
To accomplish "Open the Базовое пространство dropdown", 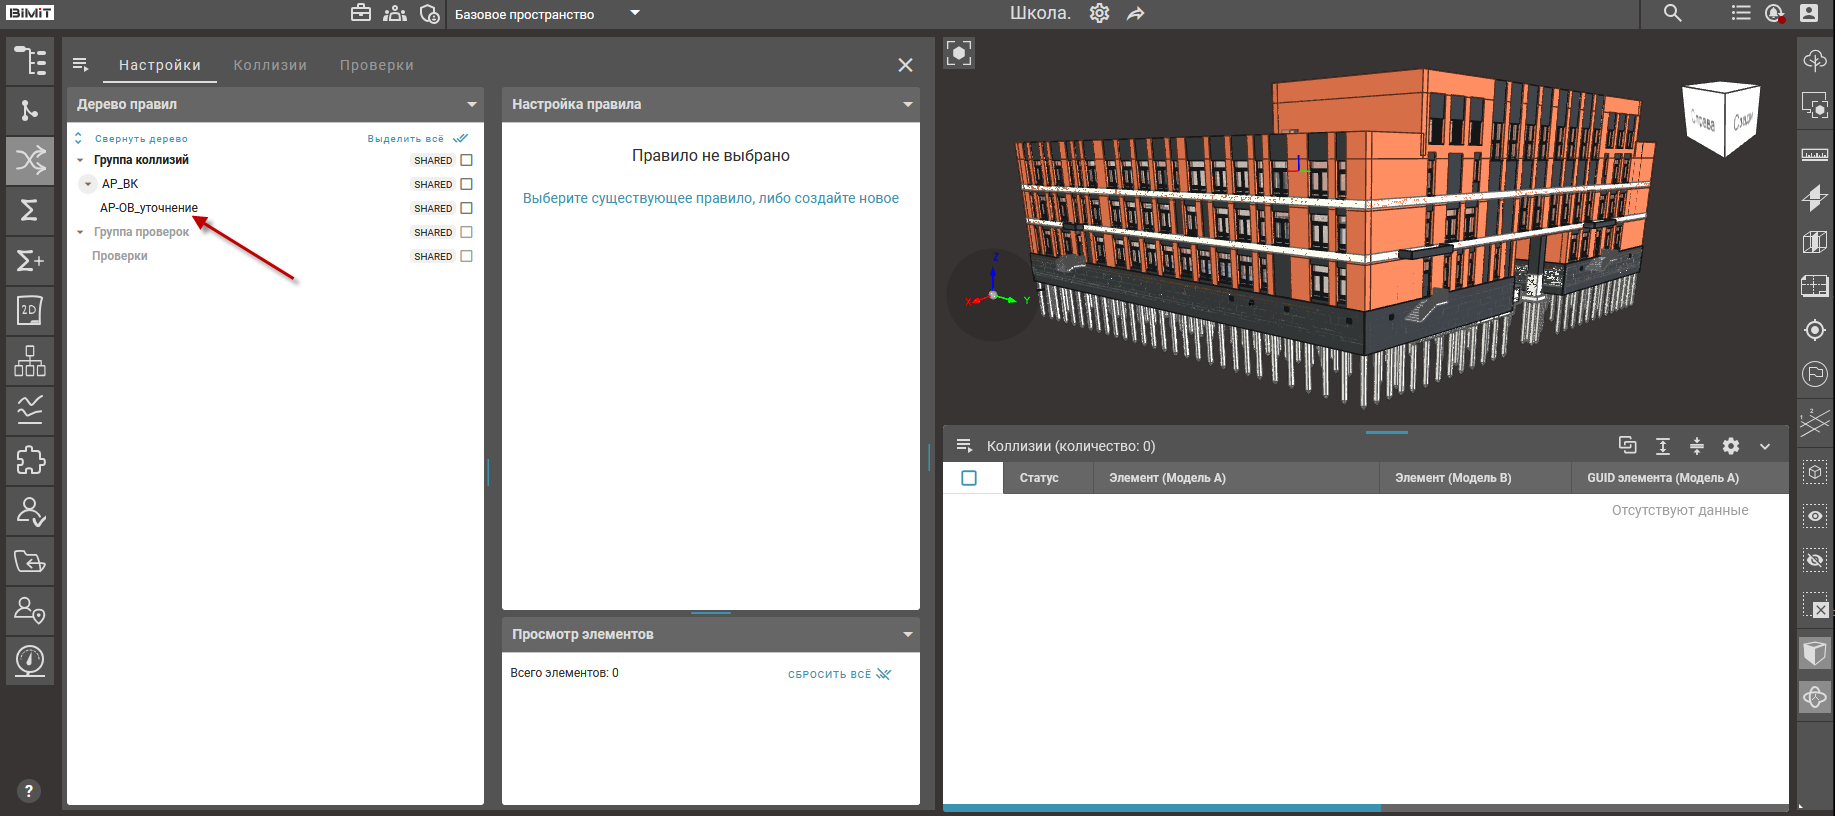I will pos(634,13).
